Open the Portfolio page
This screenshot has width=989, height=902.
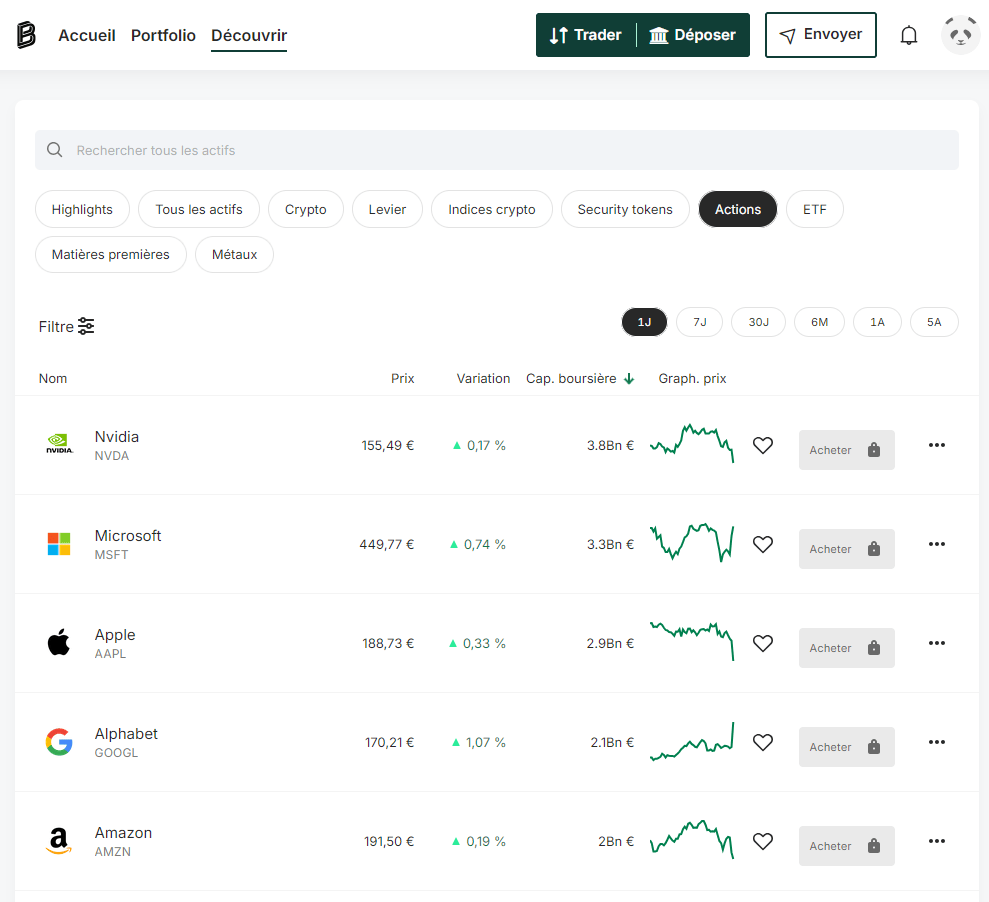click(x=163, y=35)
